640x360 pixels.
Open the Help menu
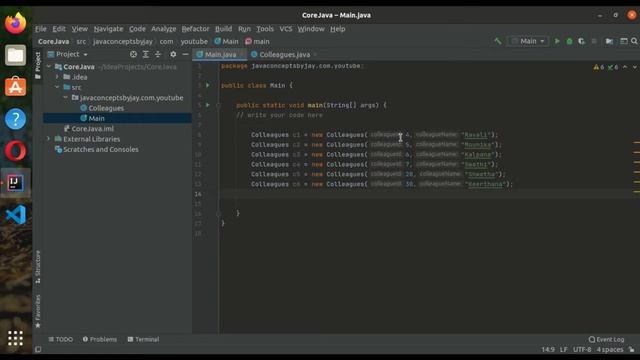338,29
